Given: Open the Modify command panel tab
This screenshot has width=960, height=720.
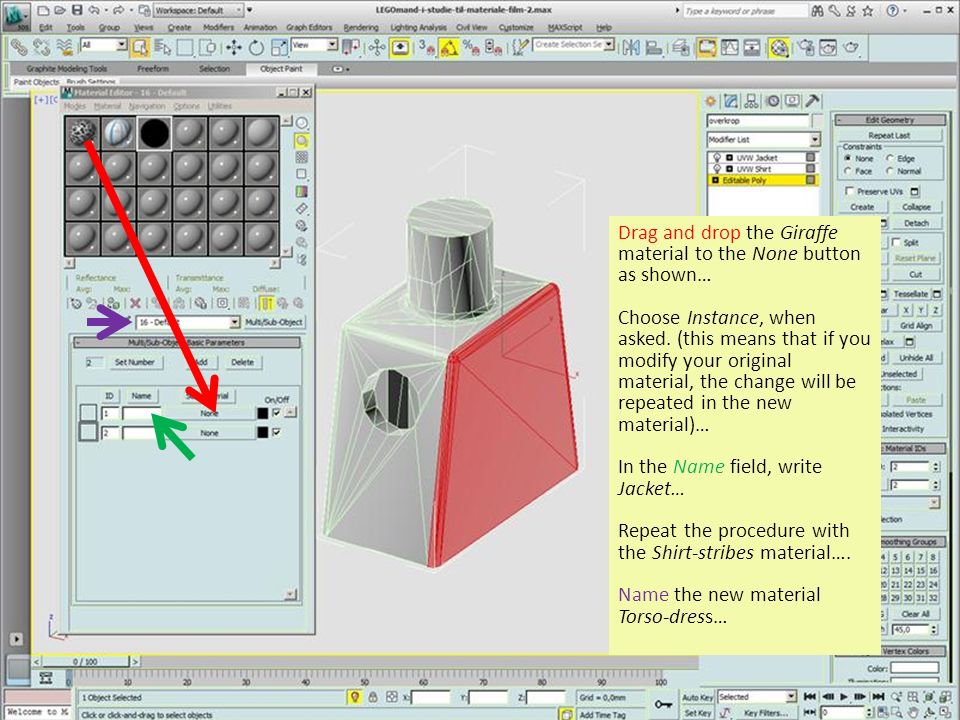Looking at the screenshot, I should (x=730, y=101).
